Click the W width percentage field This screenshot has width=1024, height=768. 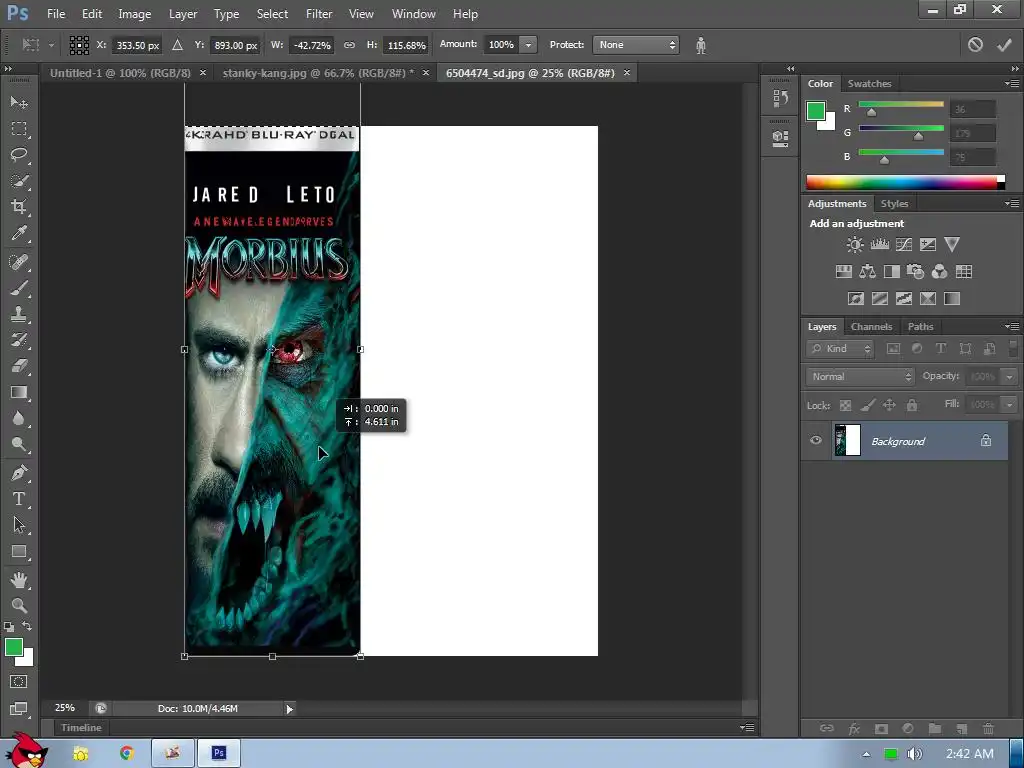(312, 45)
